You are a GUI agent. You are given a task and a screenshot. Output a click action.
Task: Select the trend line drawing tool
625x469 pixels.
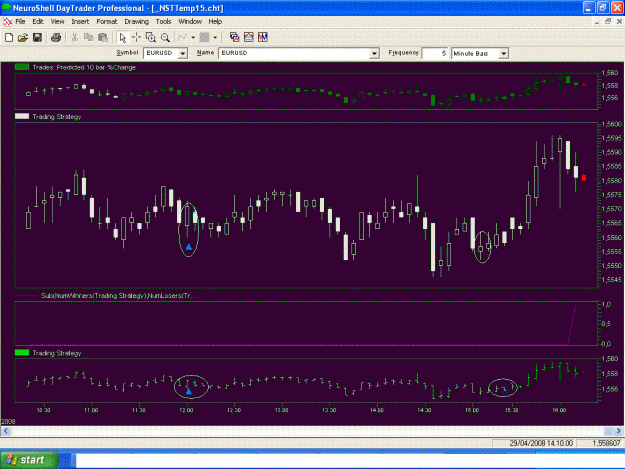point(182,37)
